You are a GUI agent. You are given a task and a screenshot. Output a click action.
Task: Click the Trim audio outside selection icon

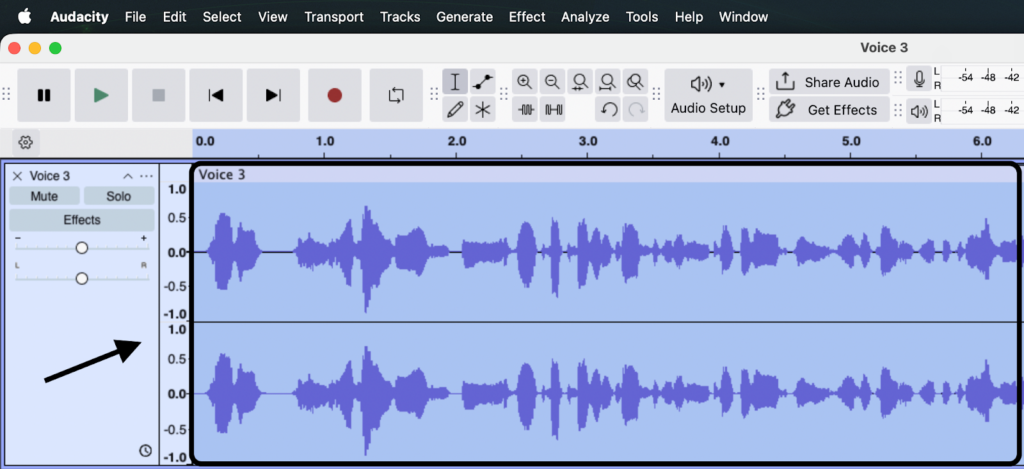[525, 110]
